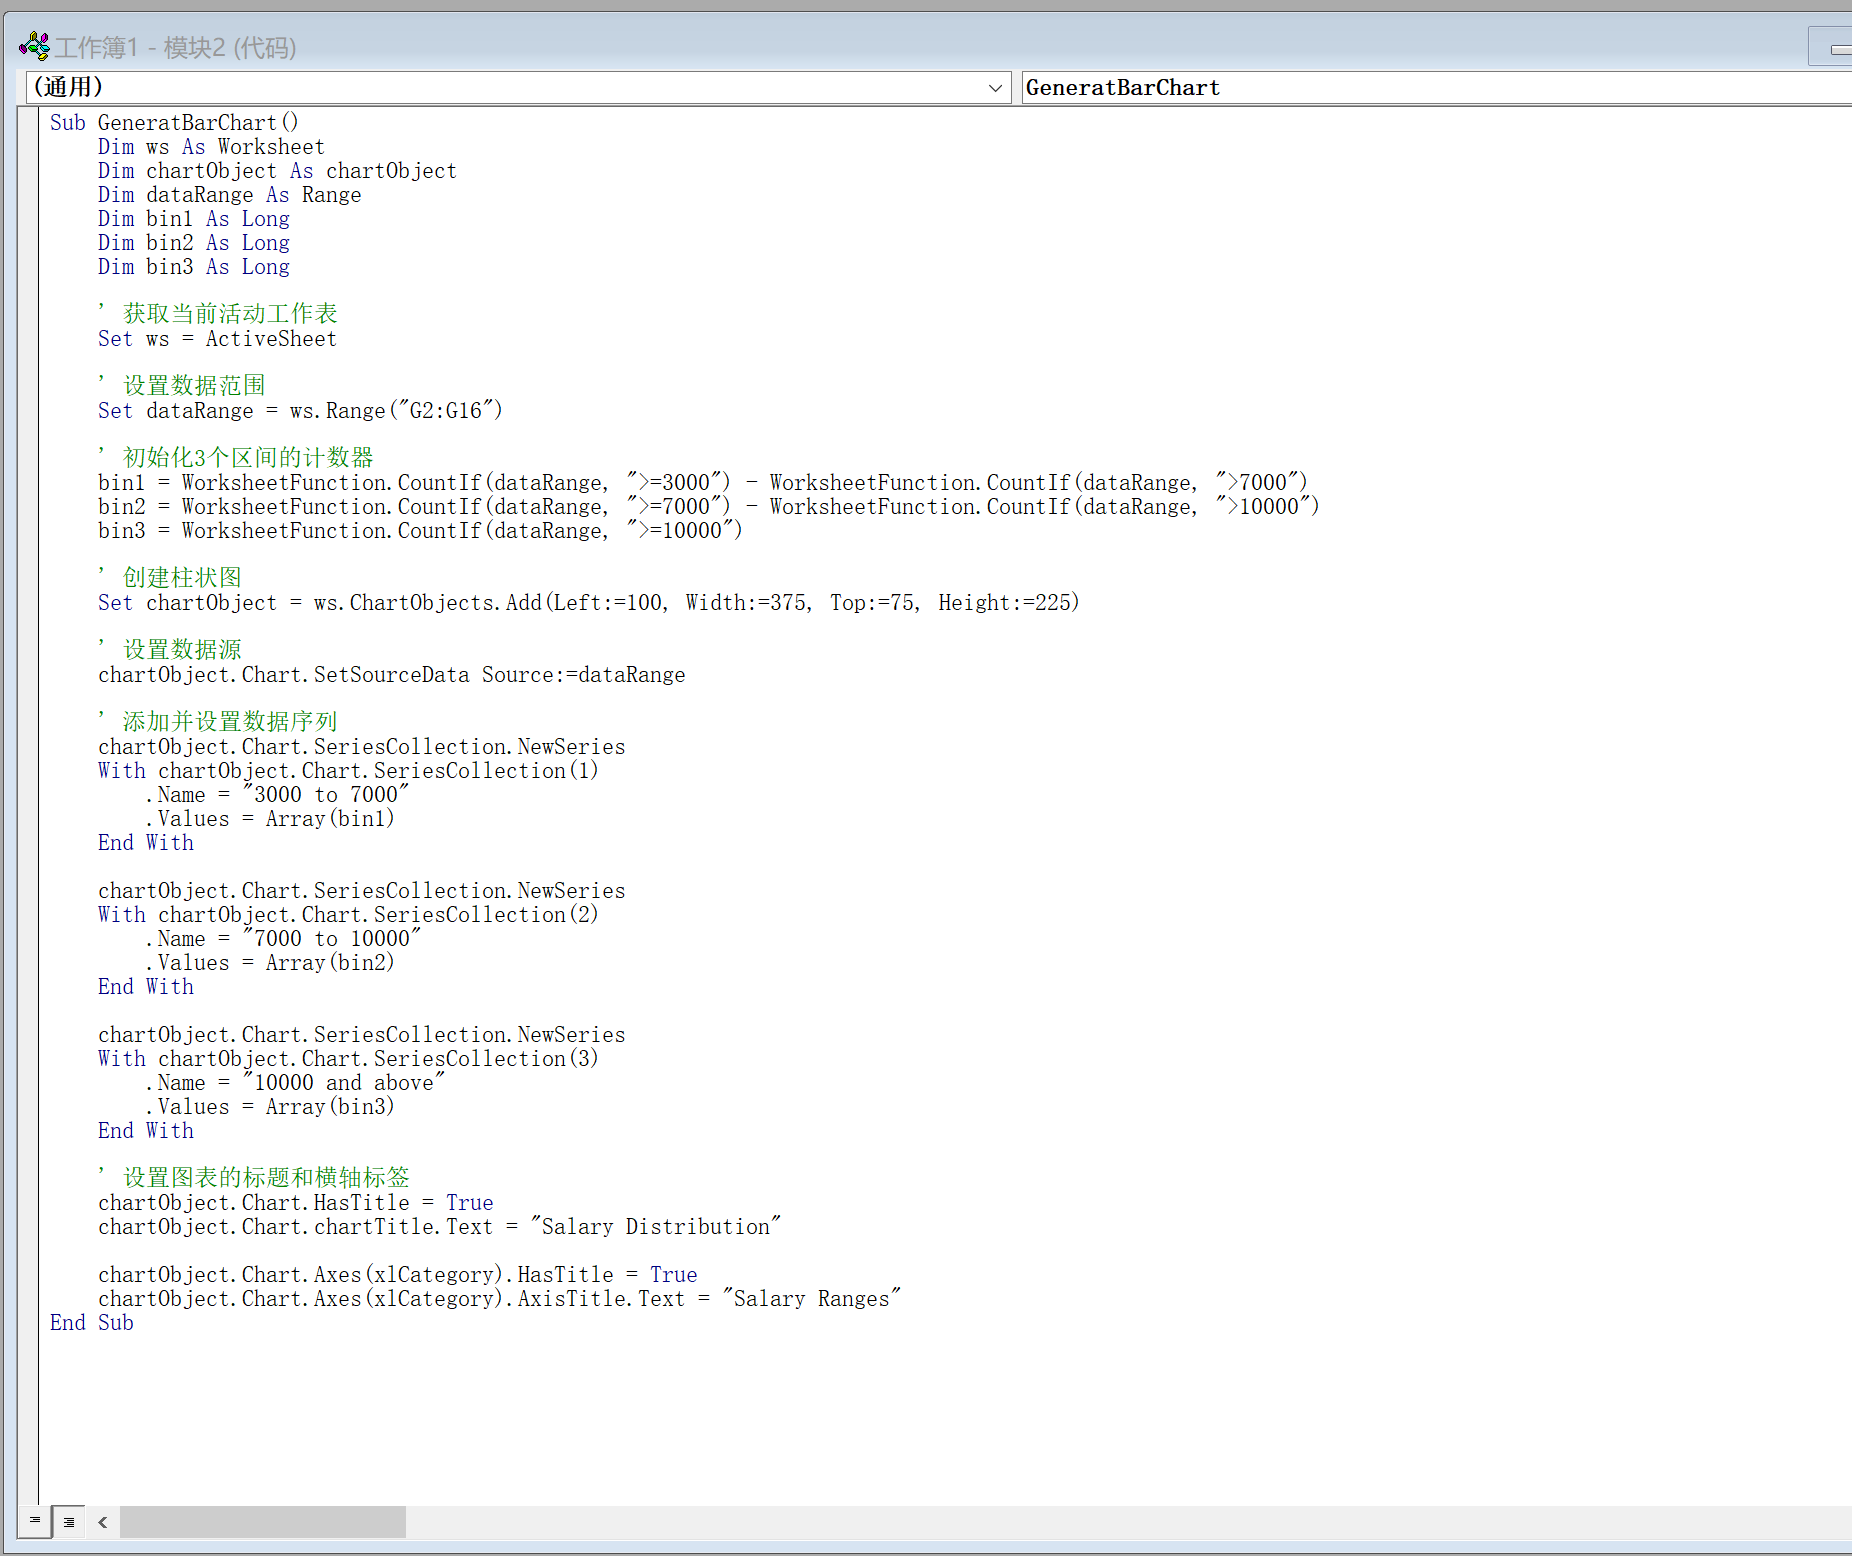Screen dimensions: 1852x1556
Task: Click the '.Name = "7000 to 10000"' line
Action: (283, 939)
